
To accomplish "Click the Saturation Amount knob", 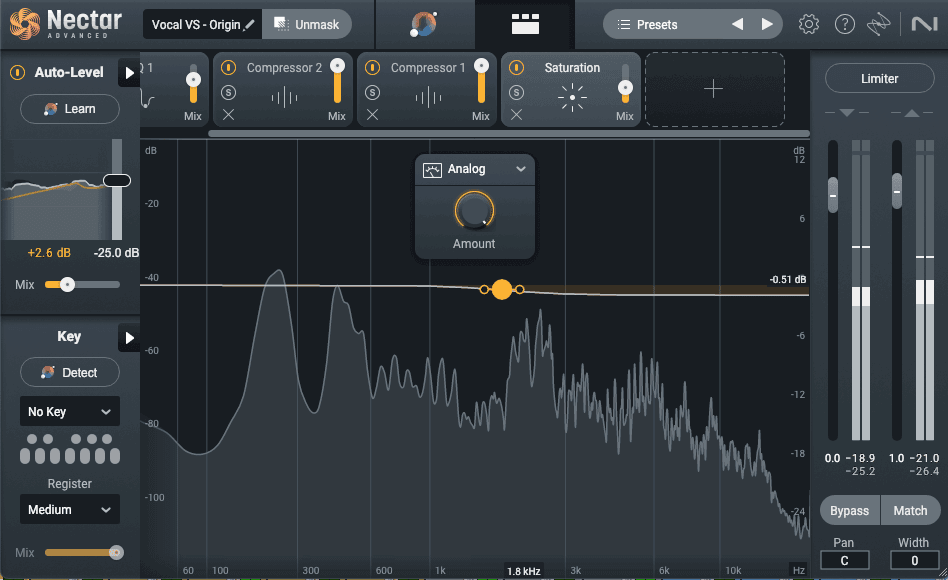I will click(x=475, y=210).
